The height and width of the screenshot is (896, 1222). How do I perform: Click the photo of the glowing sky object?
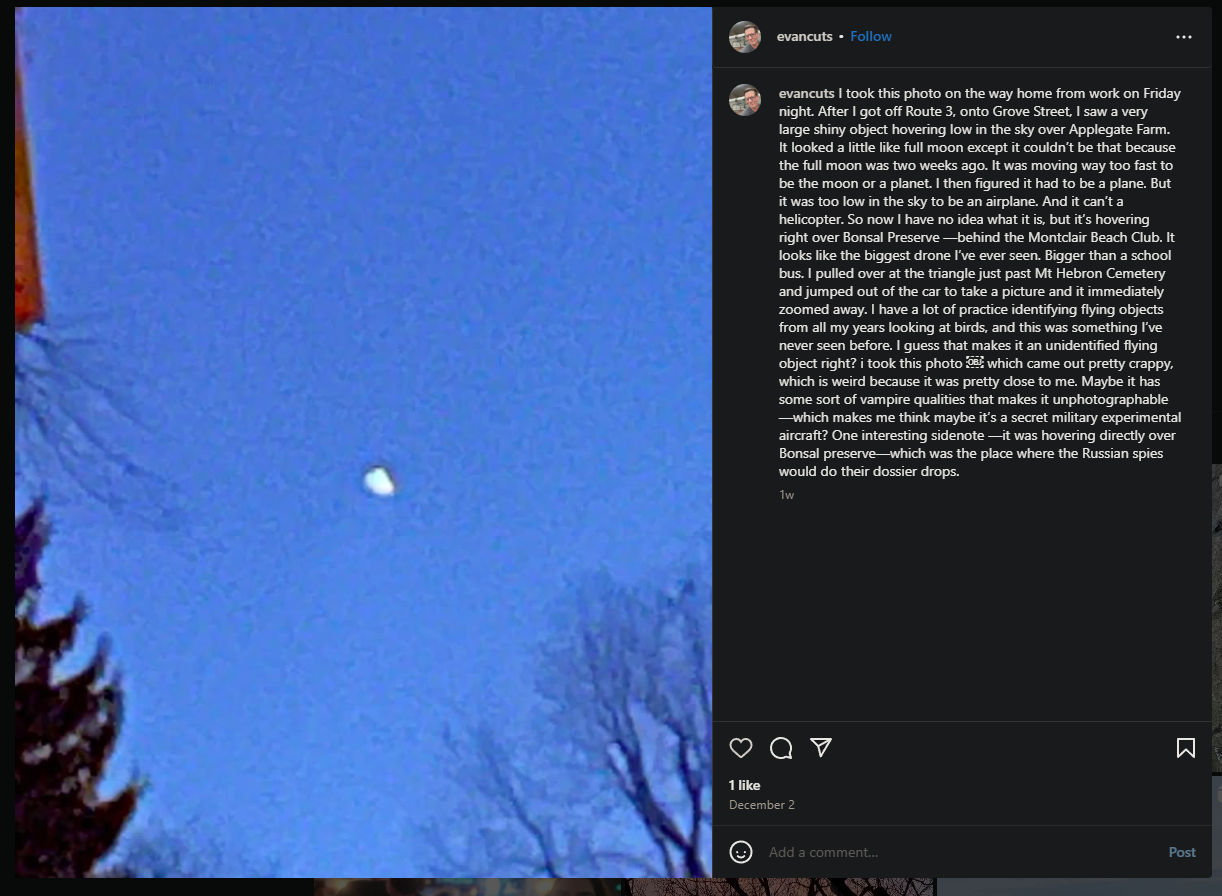click(x=364, y=442)
